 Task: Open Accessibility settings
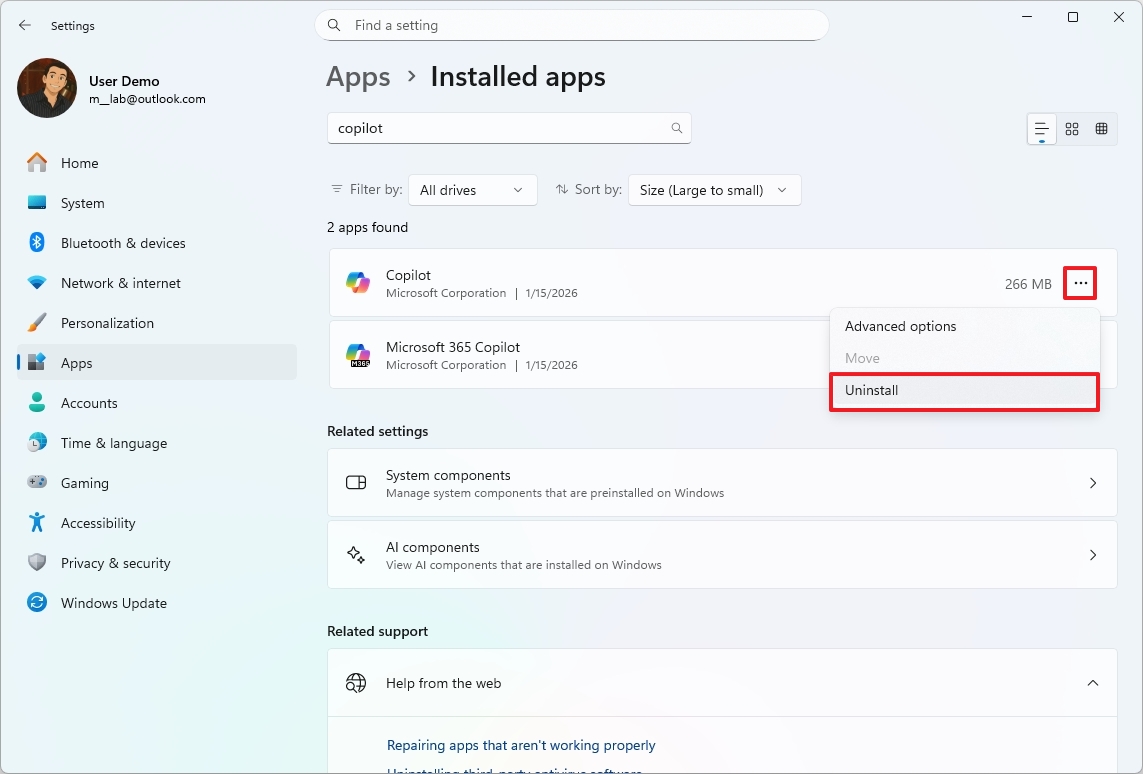97,523
